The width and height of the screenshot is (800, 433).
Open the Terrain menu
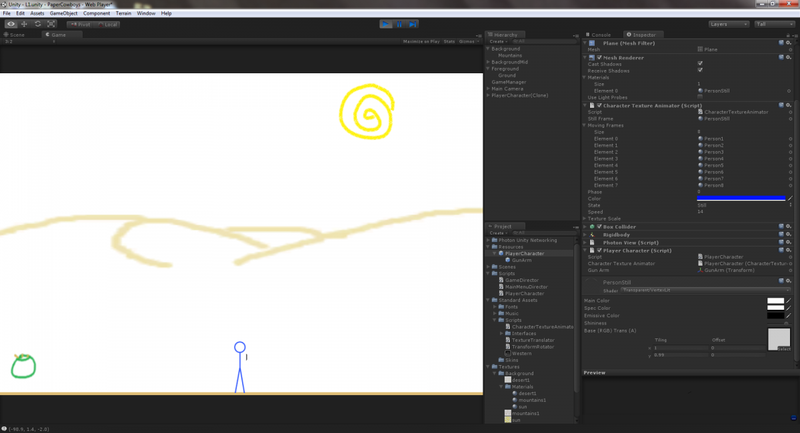coord(123,13)
